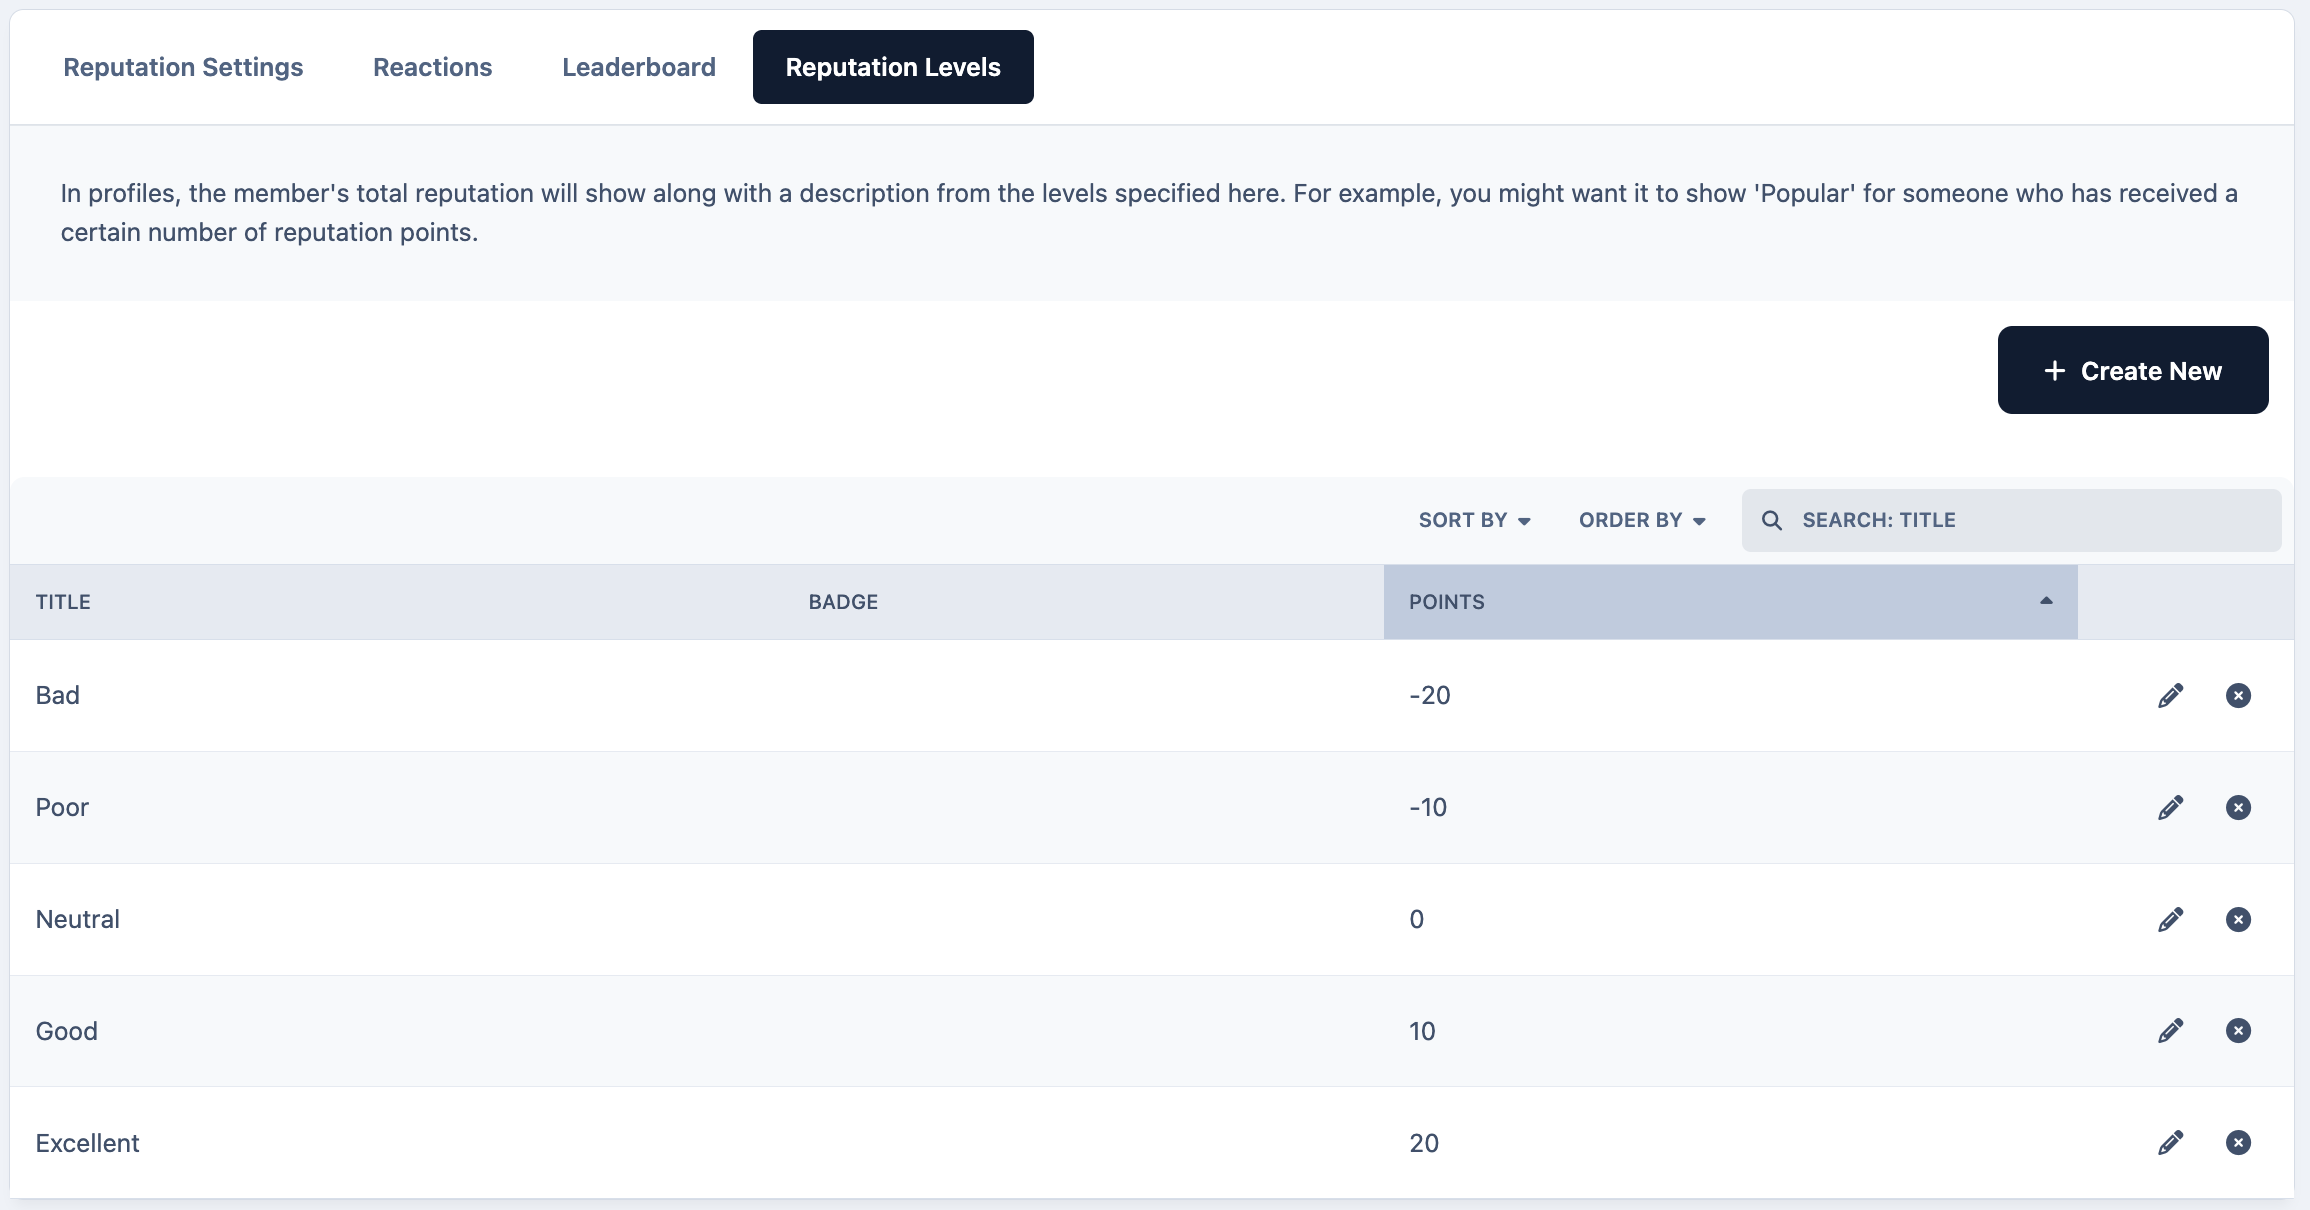
Task: Click the points value 0
Action: pos(1417,920)
